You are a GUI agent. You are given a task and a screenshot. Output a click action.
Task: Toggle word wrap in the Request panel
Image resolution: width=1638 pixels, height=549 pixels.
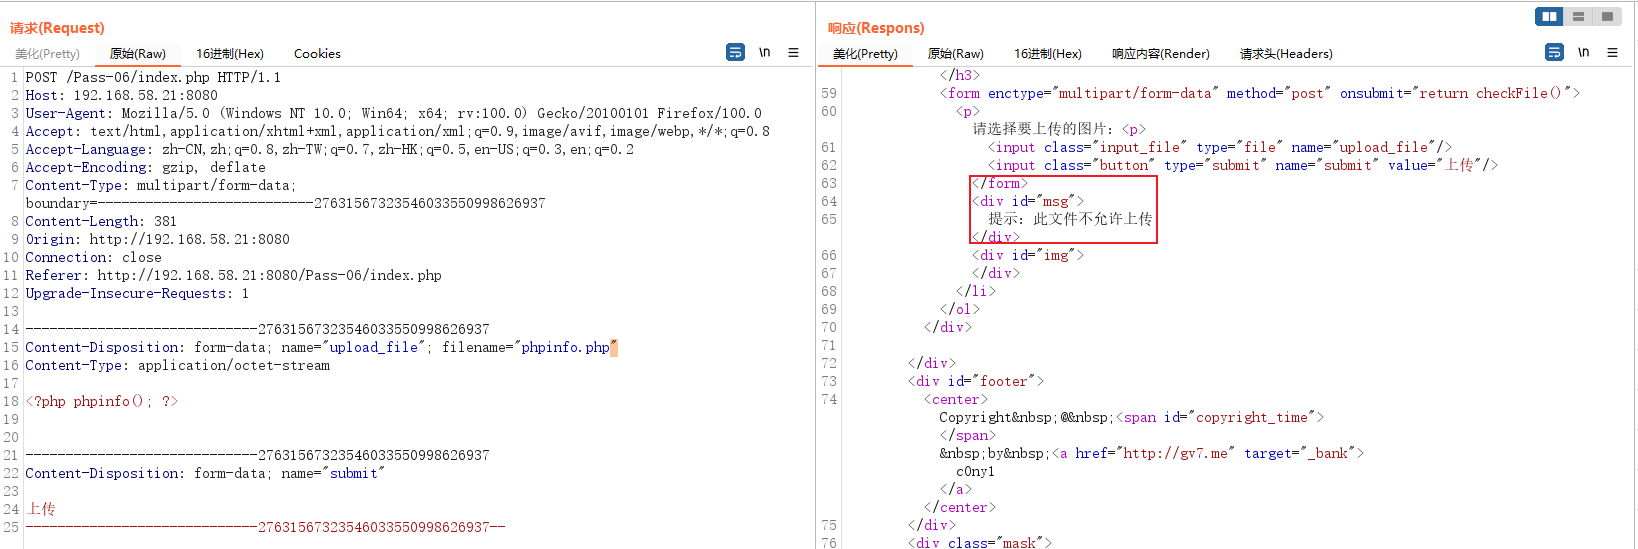coord(735,52)
